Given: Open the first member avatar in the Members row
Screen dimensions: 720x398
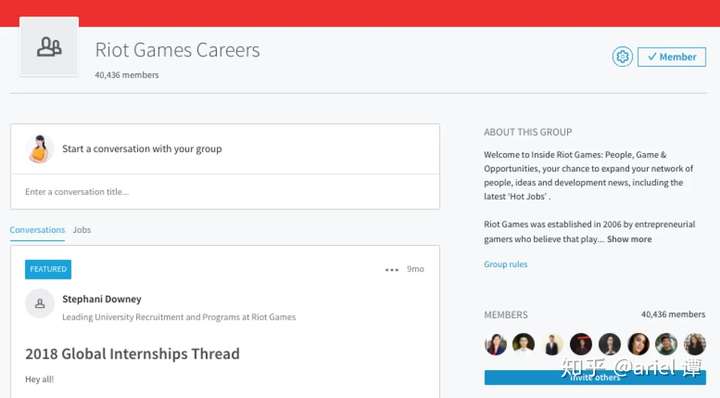Looking at the screenshot, I should 495,344.
